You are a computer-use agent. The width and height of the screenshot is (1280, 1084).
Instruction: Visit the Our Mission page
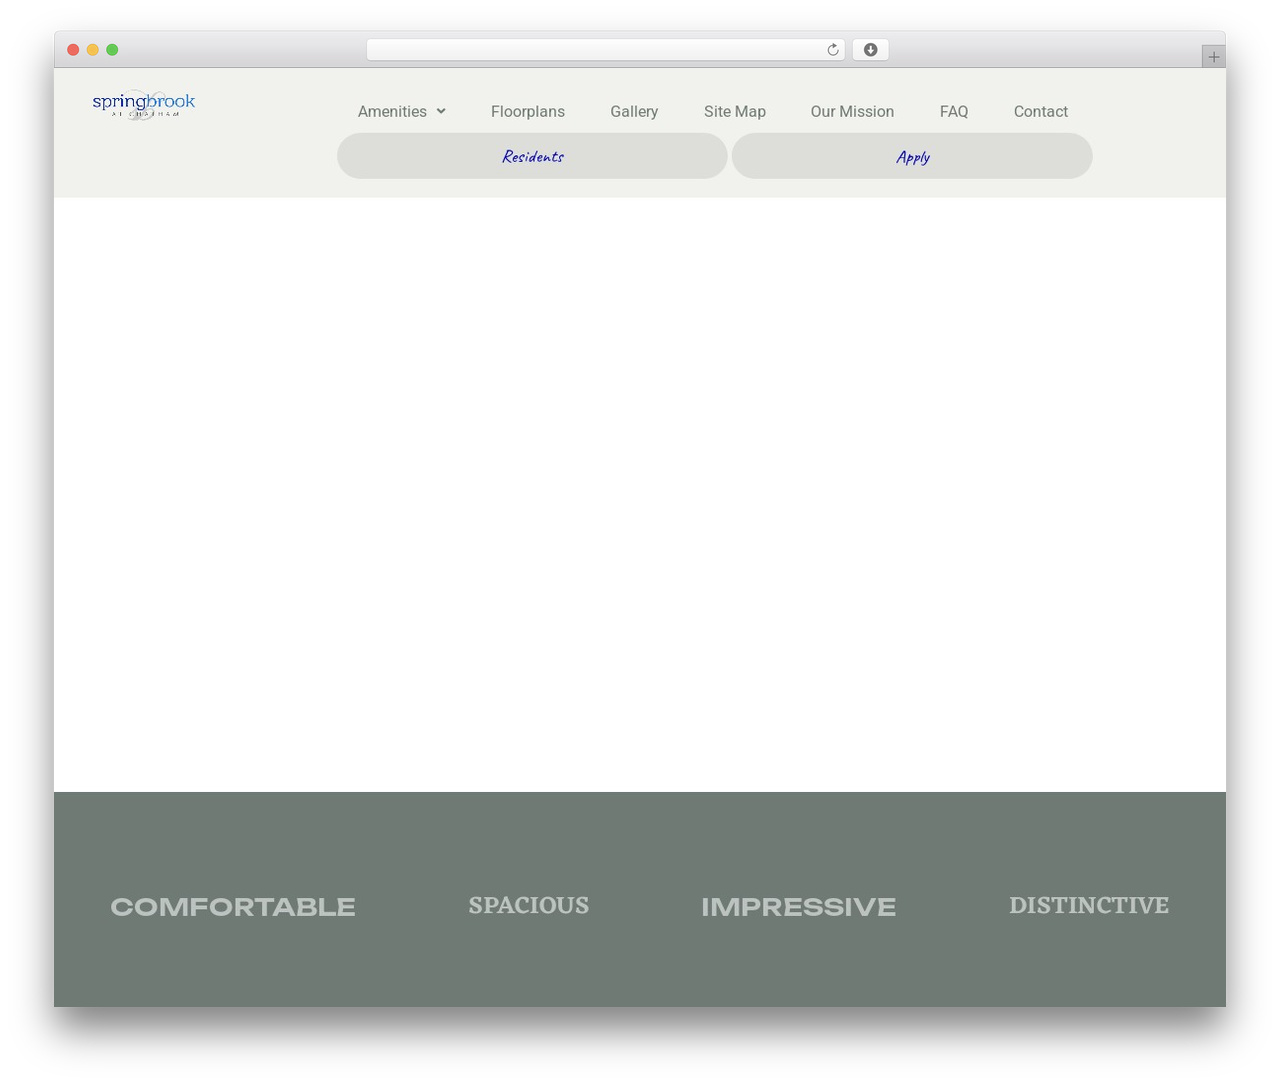click(852, 112)
